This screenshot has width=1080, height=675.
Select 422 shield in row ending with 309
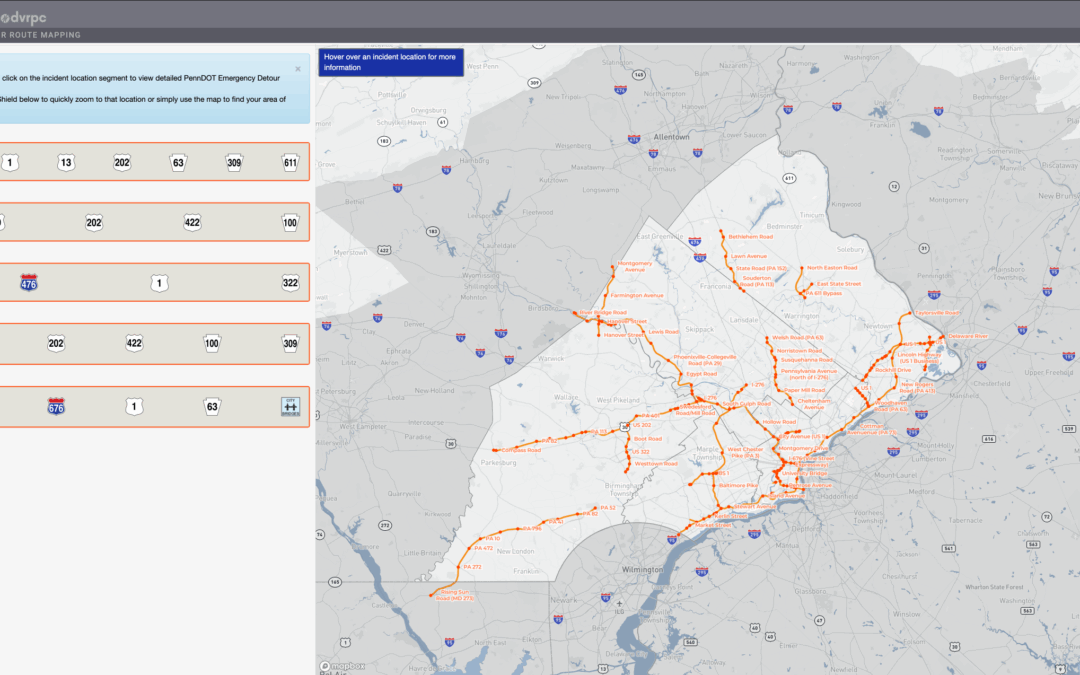pos(135,344)
